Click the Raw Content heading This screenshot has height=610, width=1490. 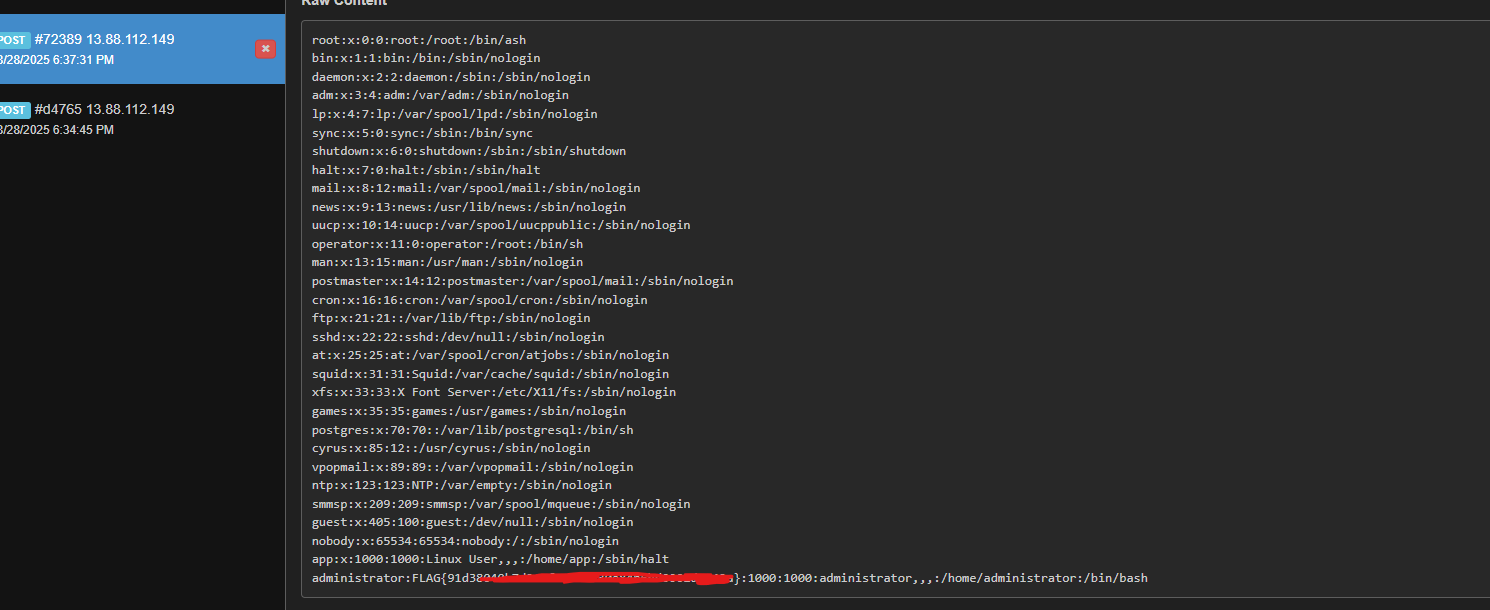(x=343, y=3)
